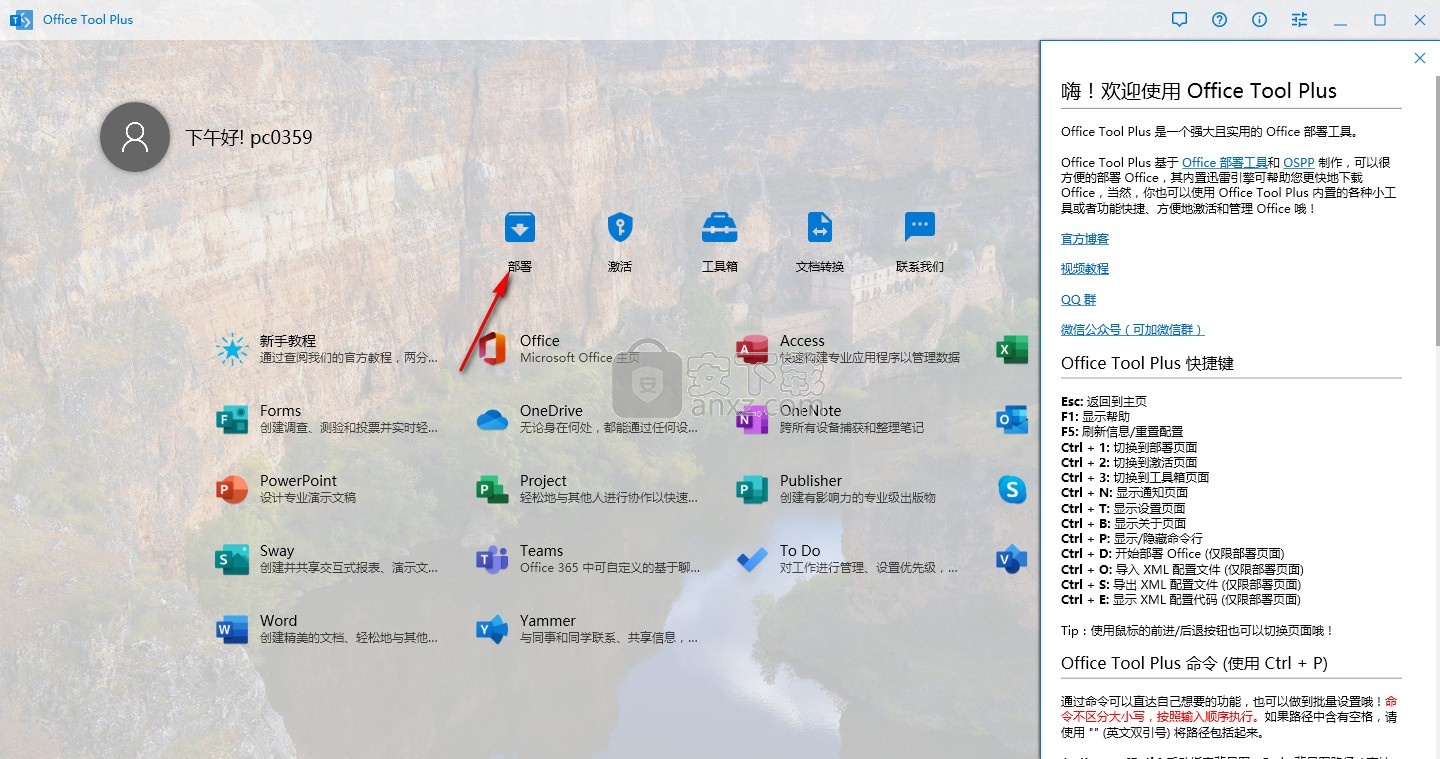Viewport: 1440px width, 759px height.
Task: Click the Ctrl + E 显示 XML 配置代码 line
Action: click(x=1181, y=599)
